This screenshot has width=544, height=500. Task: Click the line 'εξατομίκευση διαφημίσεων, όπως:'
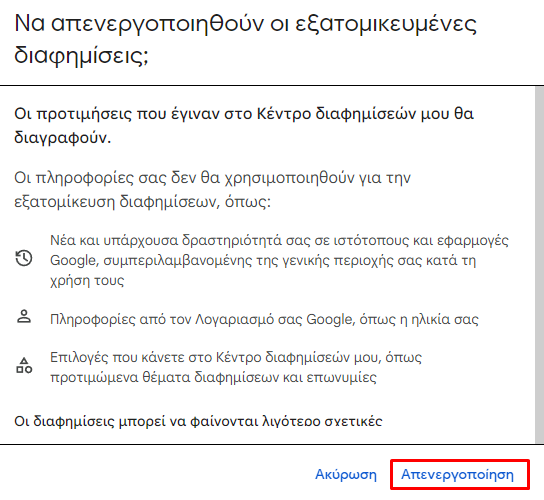[143, 202]
